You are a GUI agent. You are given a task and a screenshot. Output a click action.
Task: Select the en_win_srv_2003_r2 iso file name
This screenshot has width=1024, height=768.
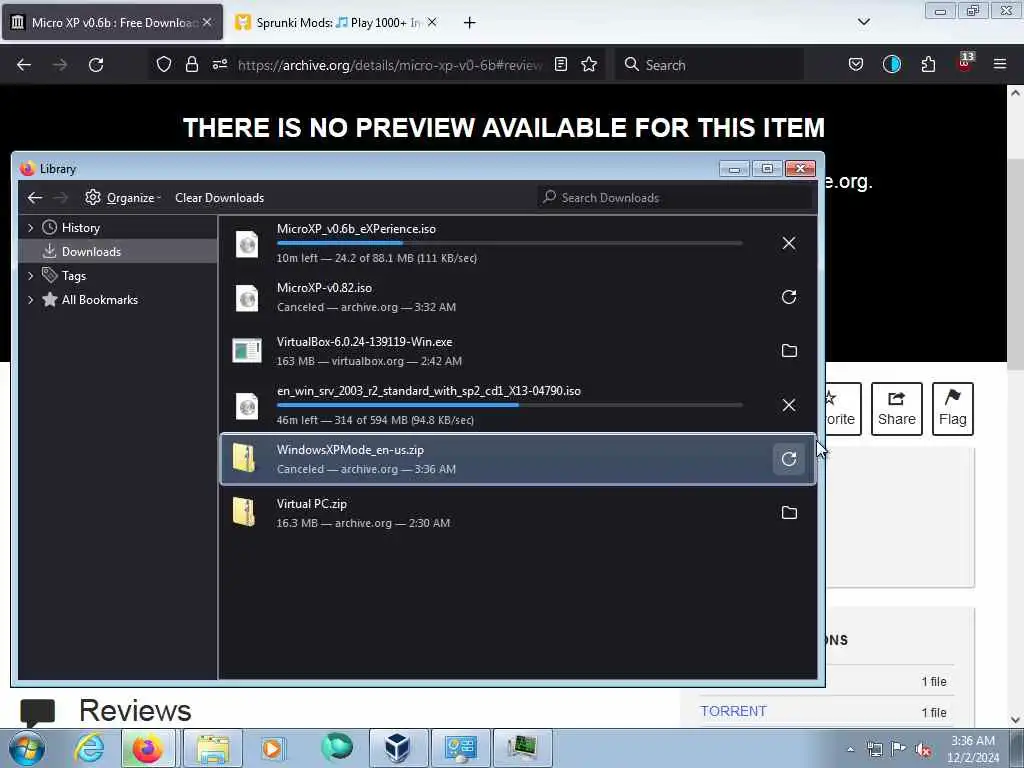click(x=428, y=391)
